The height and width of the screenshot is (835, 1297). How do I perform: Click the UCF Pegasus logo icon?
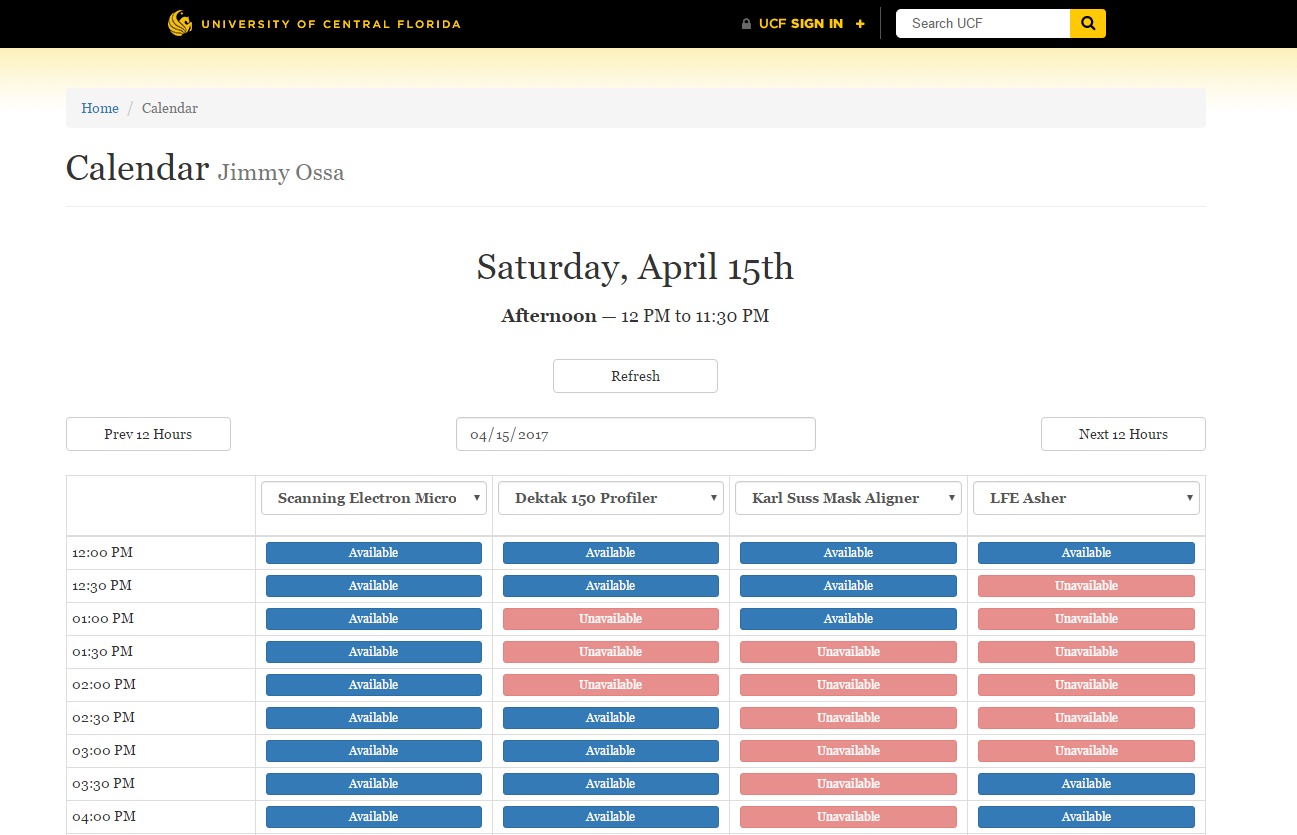[180, 23]
